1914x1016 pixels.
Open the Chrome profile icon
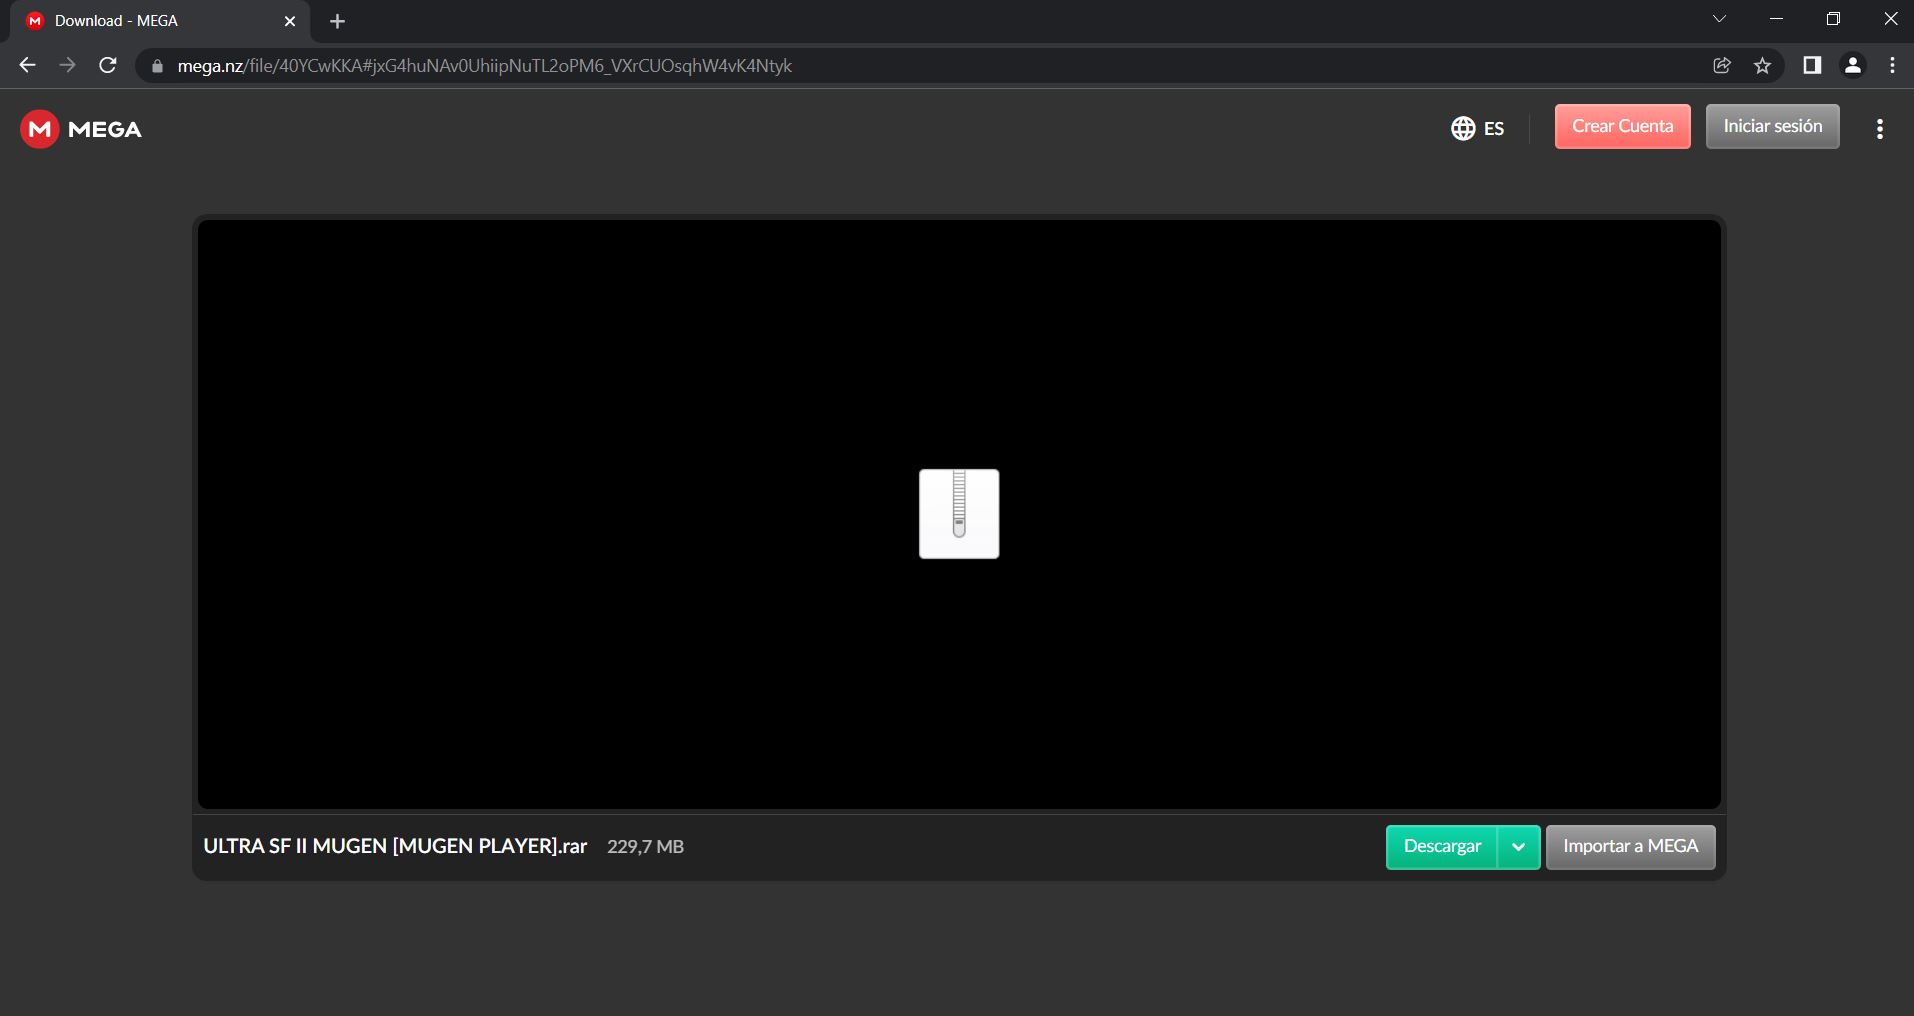click(1852, 66)
